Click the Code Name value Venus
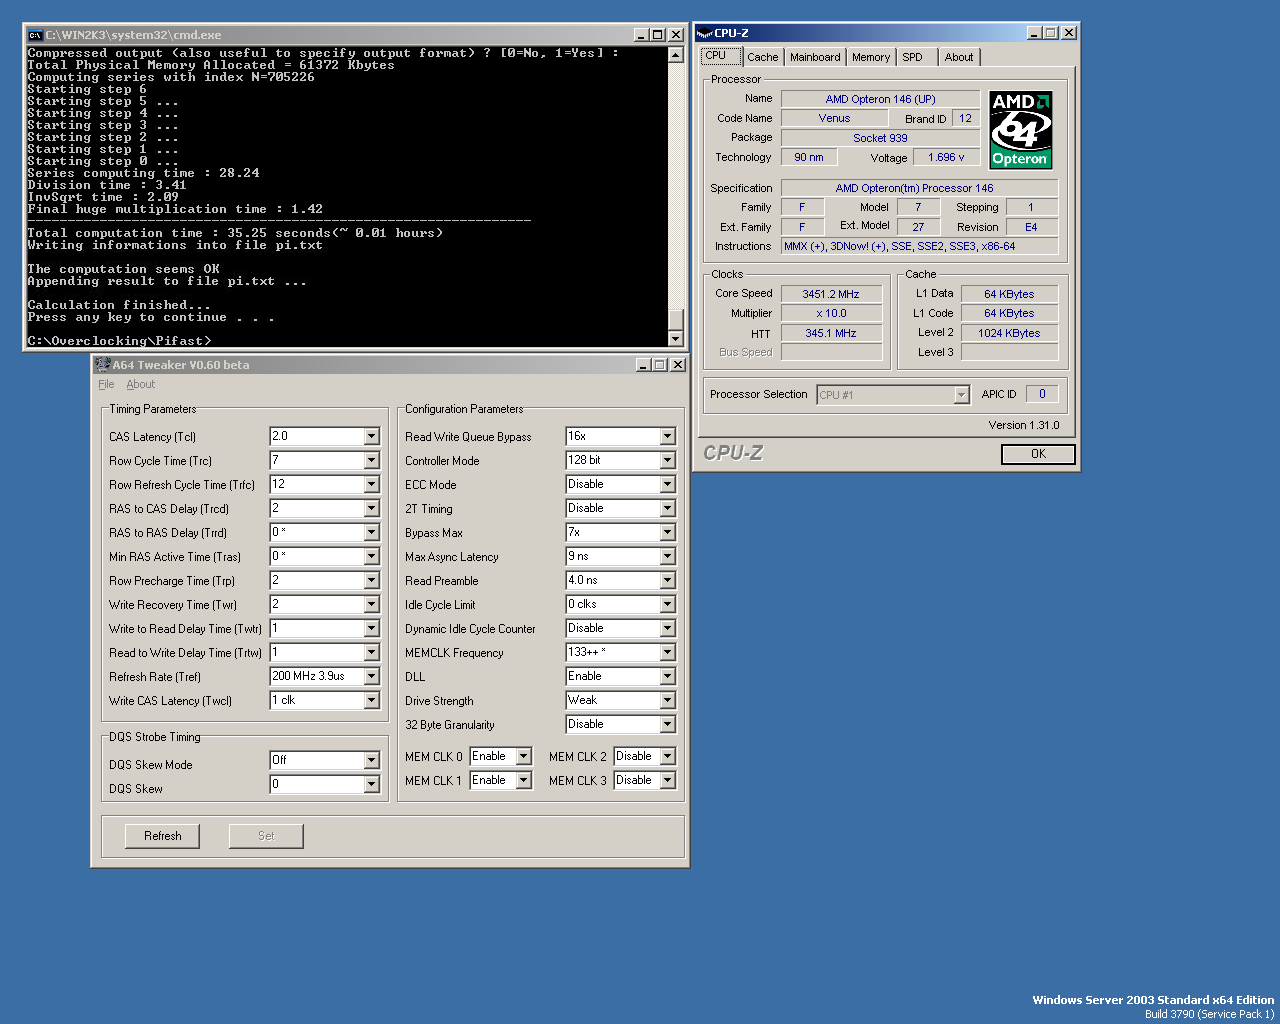Image resolution: width=1280 pixels, height=1024 pixels. pos(834,118)
